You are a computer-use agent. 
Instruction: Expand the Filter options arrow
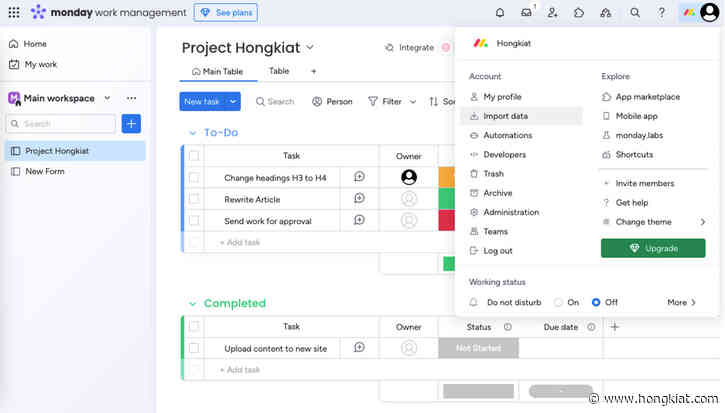pyautogui.click(x=413, y=102)
